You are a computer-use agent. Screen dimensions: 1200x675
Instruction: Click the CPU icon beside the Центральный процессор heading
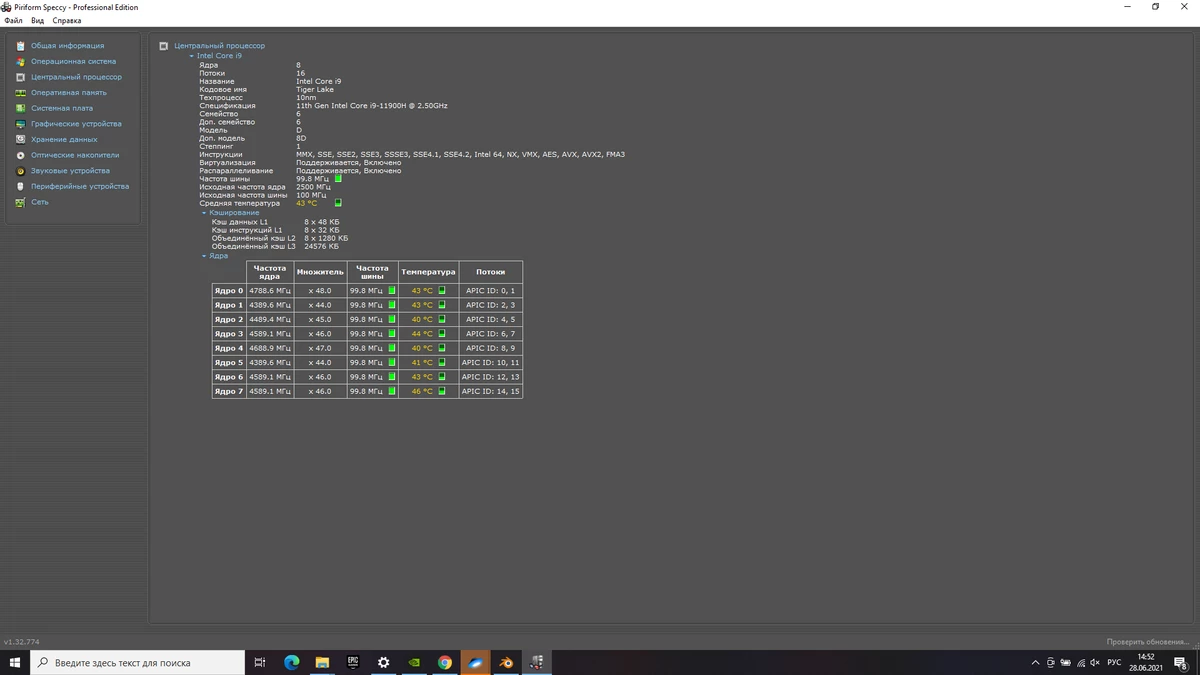pos(165,46)
